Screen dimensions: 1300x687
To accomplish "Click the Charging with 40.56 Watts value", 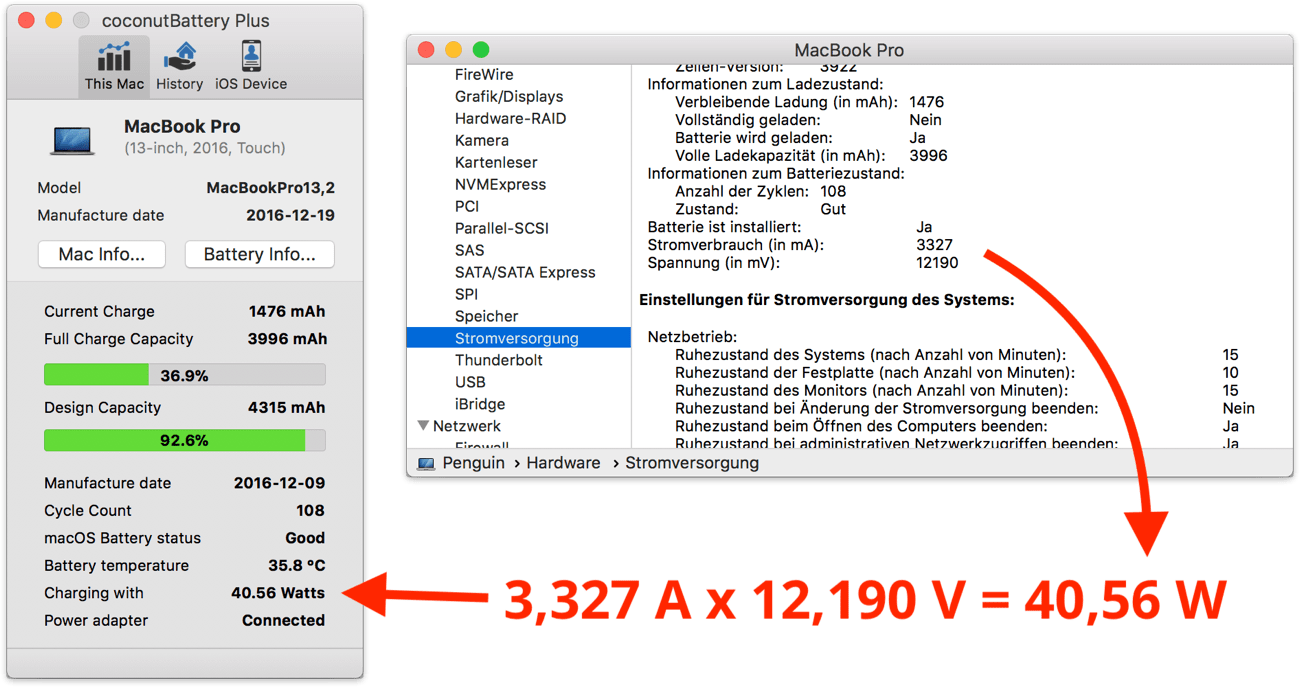I will [x=278, y=593].
